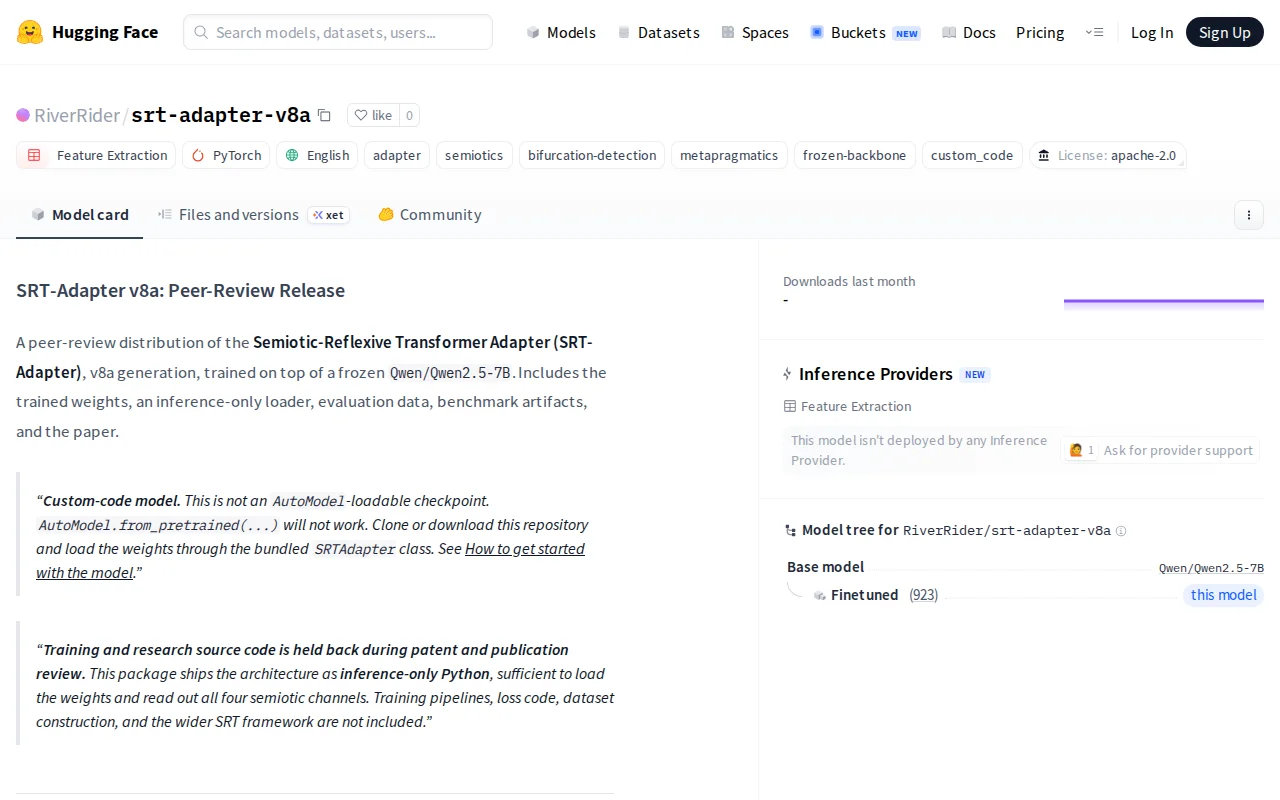Click the SRT-Adapter v8a: Peer-Review Release heading
The height and width of the screenshot is (800, 1280).
coord(181,291)
